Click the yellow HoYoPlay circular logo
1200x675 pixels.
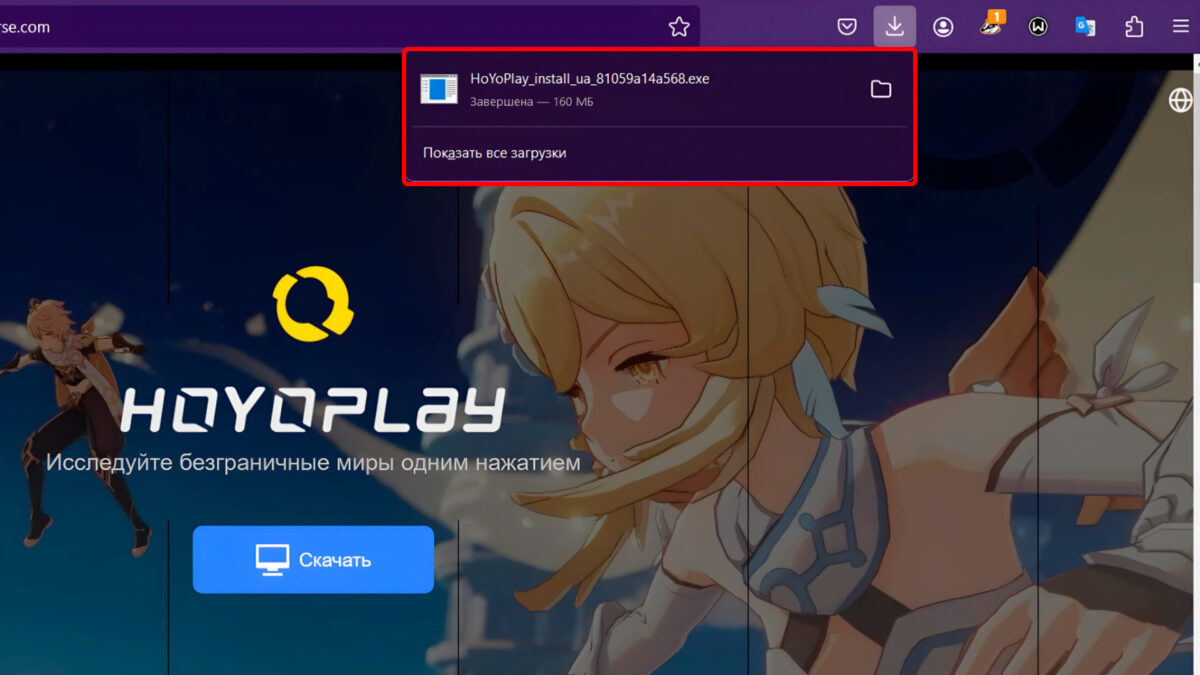click(312, 304)
